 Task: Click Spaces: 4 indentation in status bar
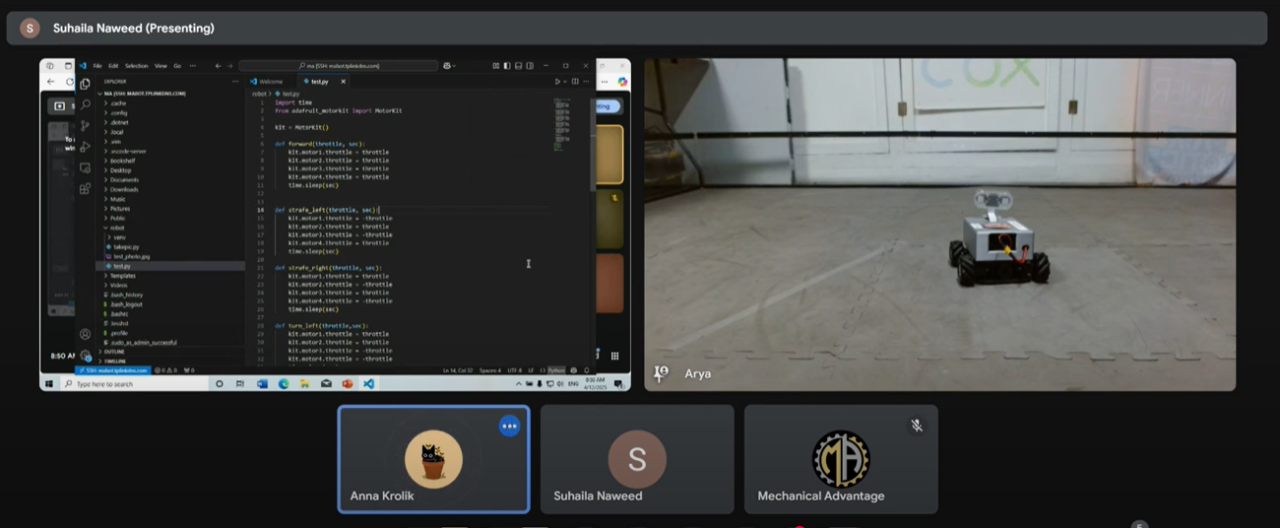coord(488,370)
